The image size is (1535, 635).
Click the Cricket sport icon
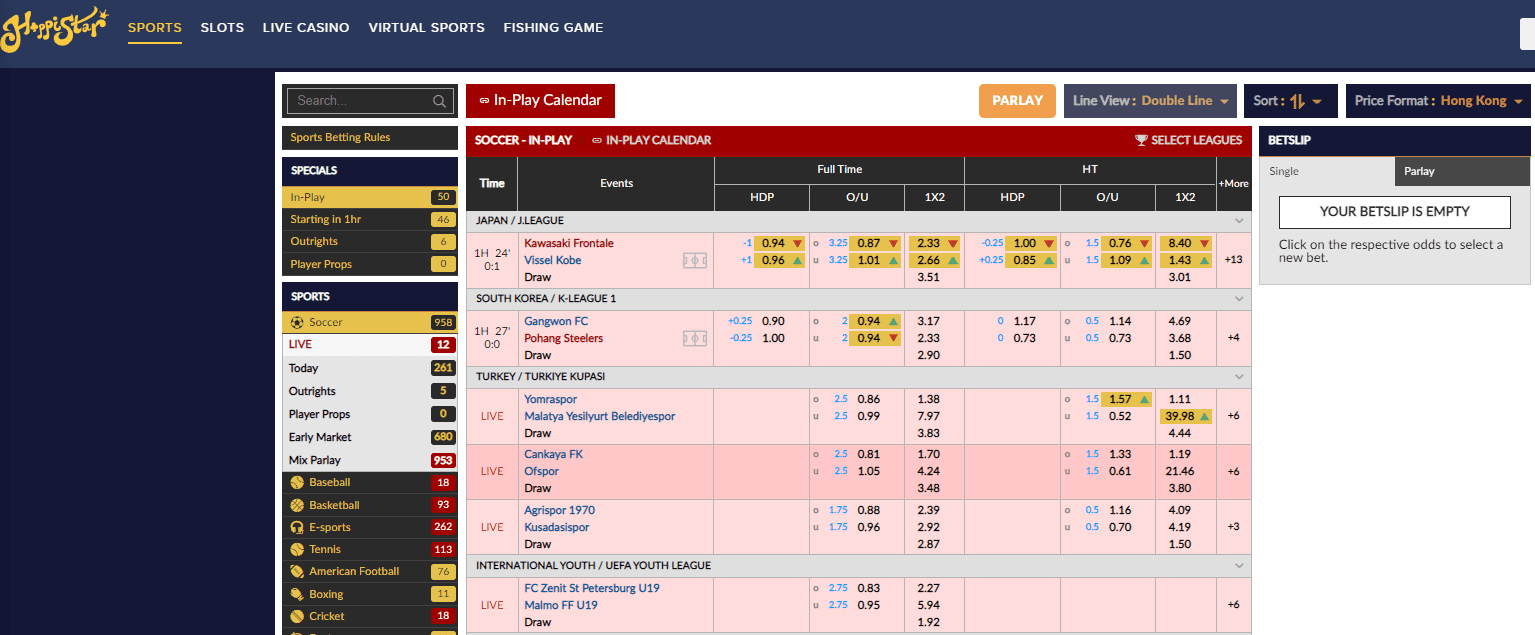297,616
